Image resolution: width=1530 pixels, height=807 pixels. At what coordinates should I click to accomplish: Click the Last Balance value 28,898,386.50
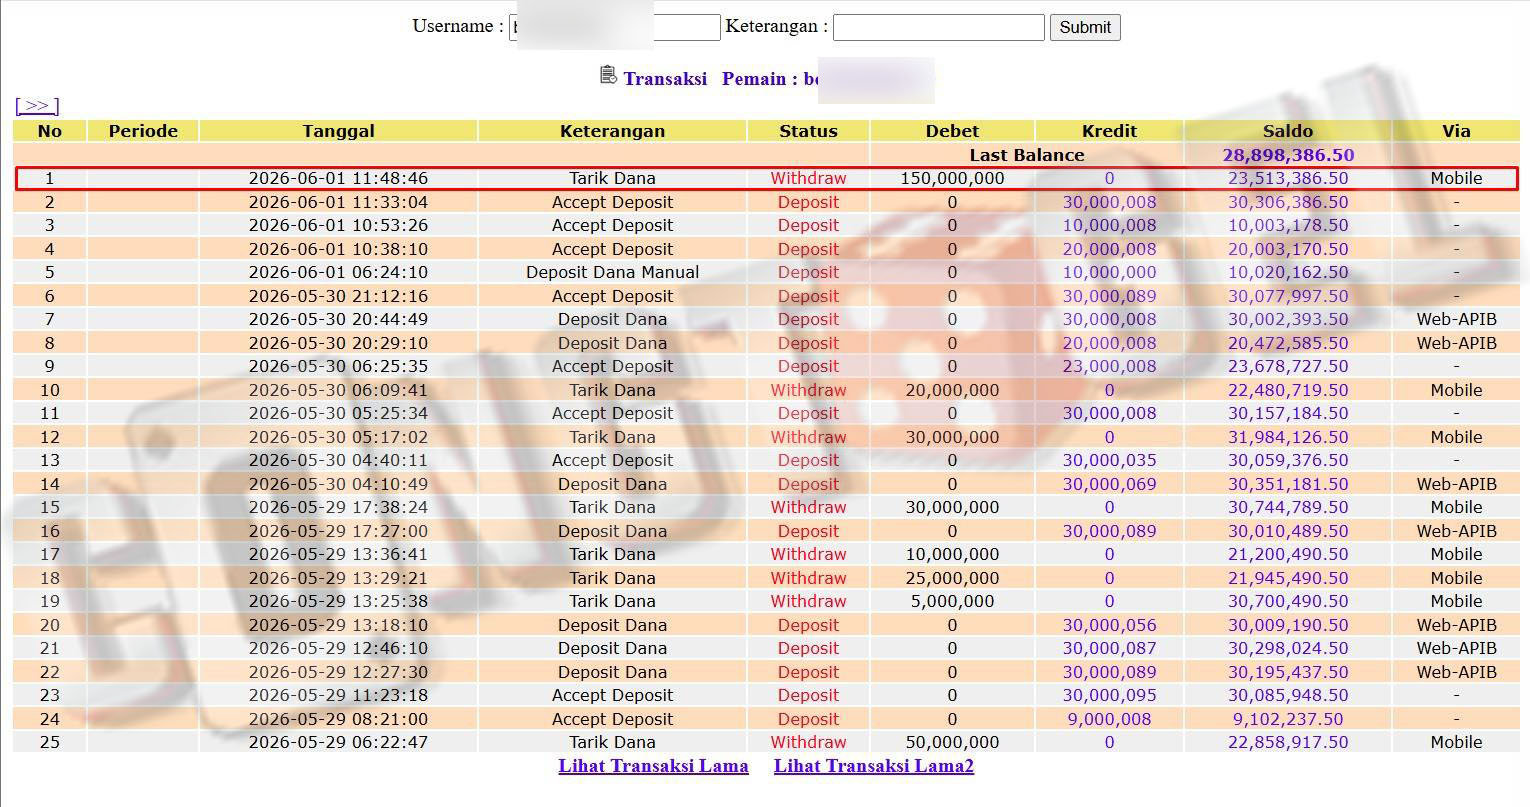pyautogui.click(x=1288, y=155)
